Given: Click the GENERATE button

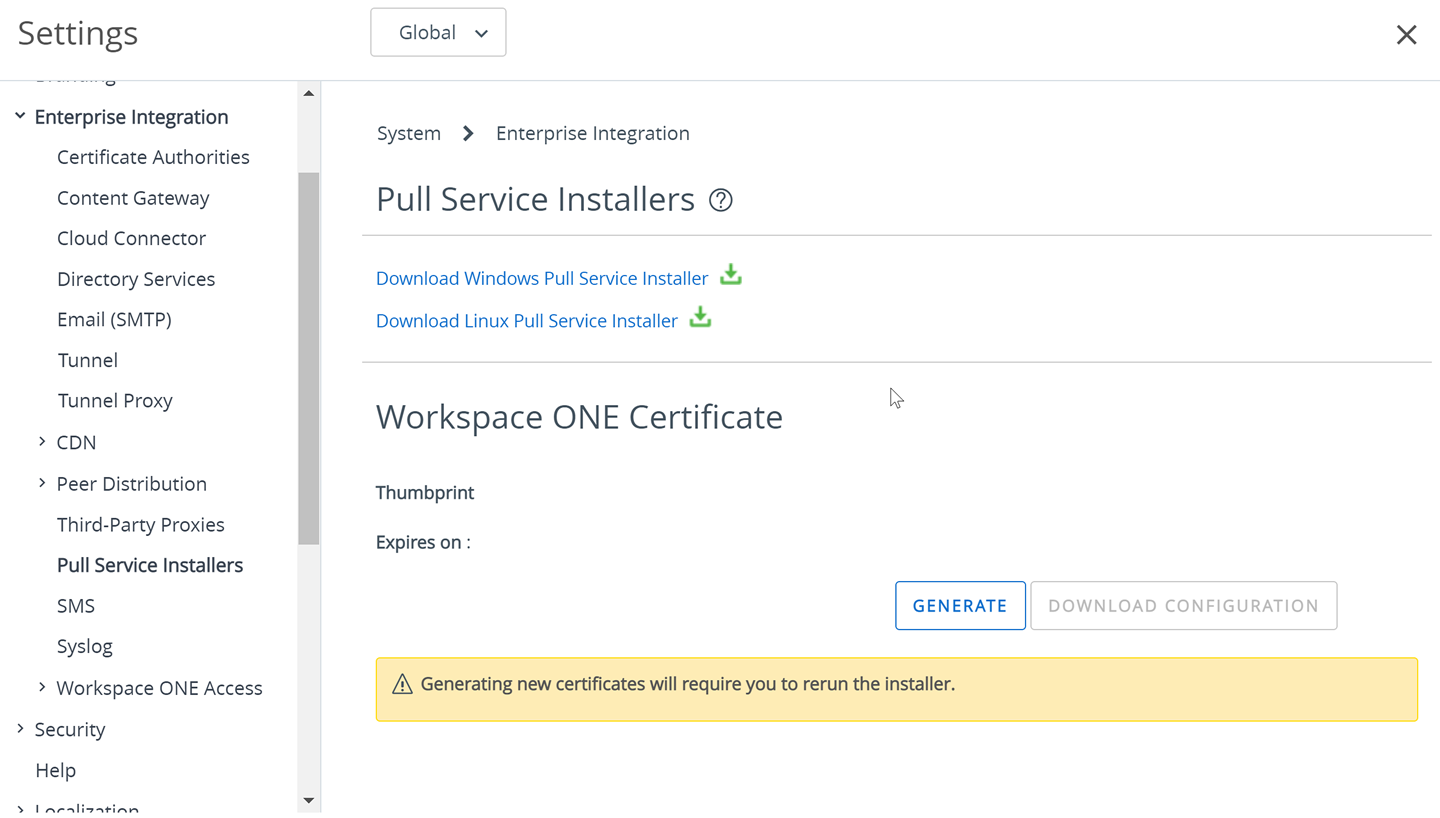Looking at the screenshot, I should coord(960,606).
